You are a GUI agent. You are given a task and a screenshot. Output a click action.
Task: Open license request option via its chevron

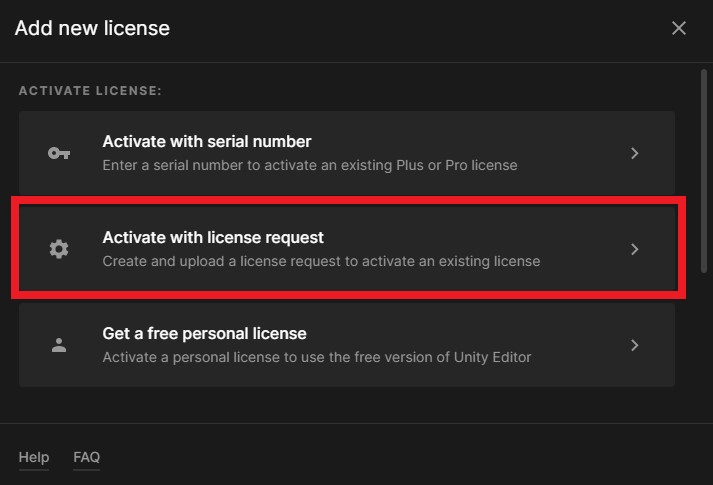click(x=635, y=250)
